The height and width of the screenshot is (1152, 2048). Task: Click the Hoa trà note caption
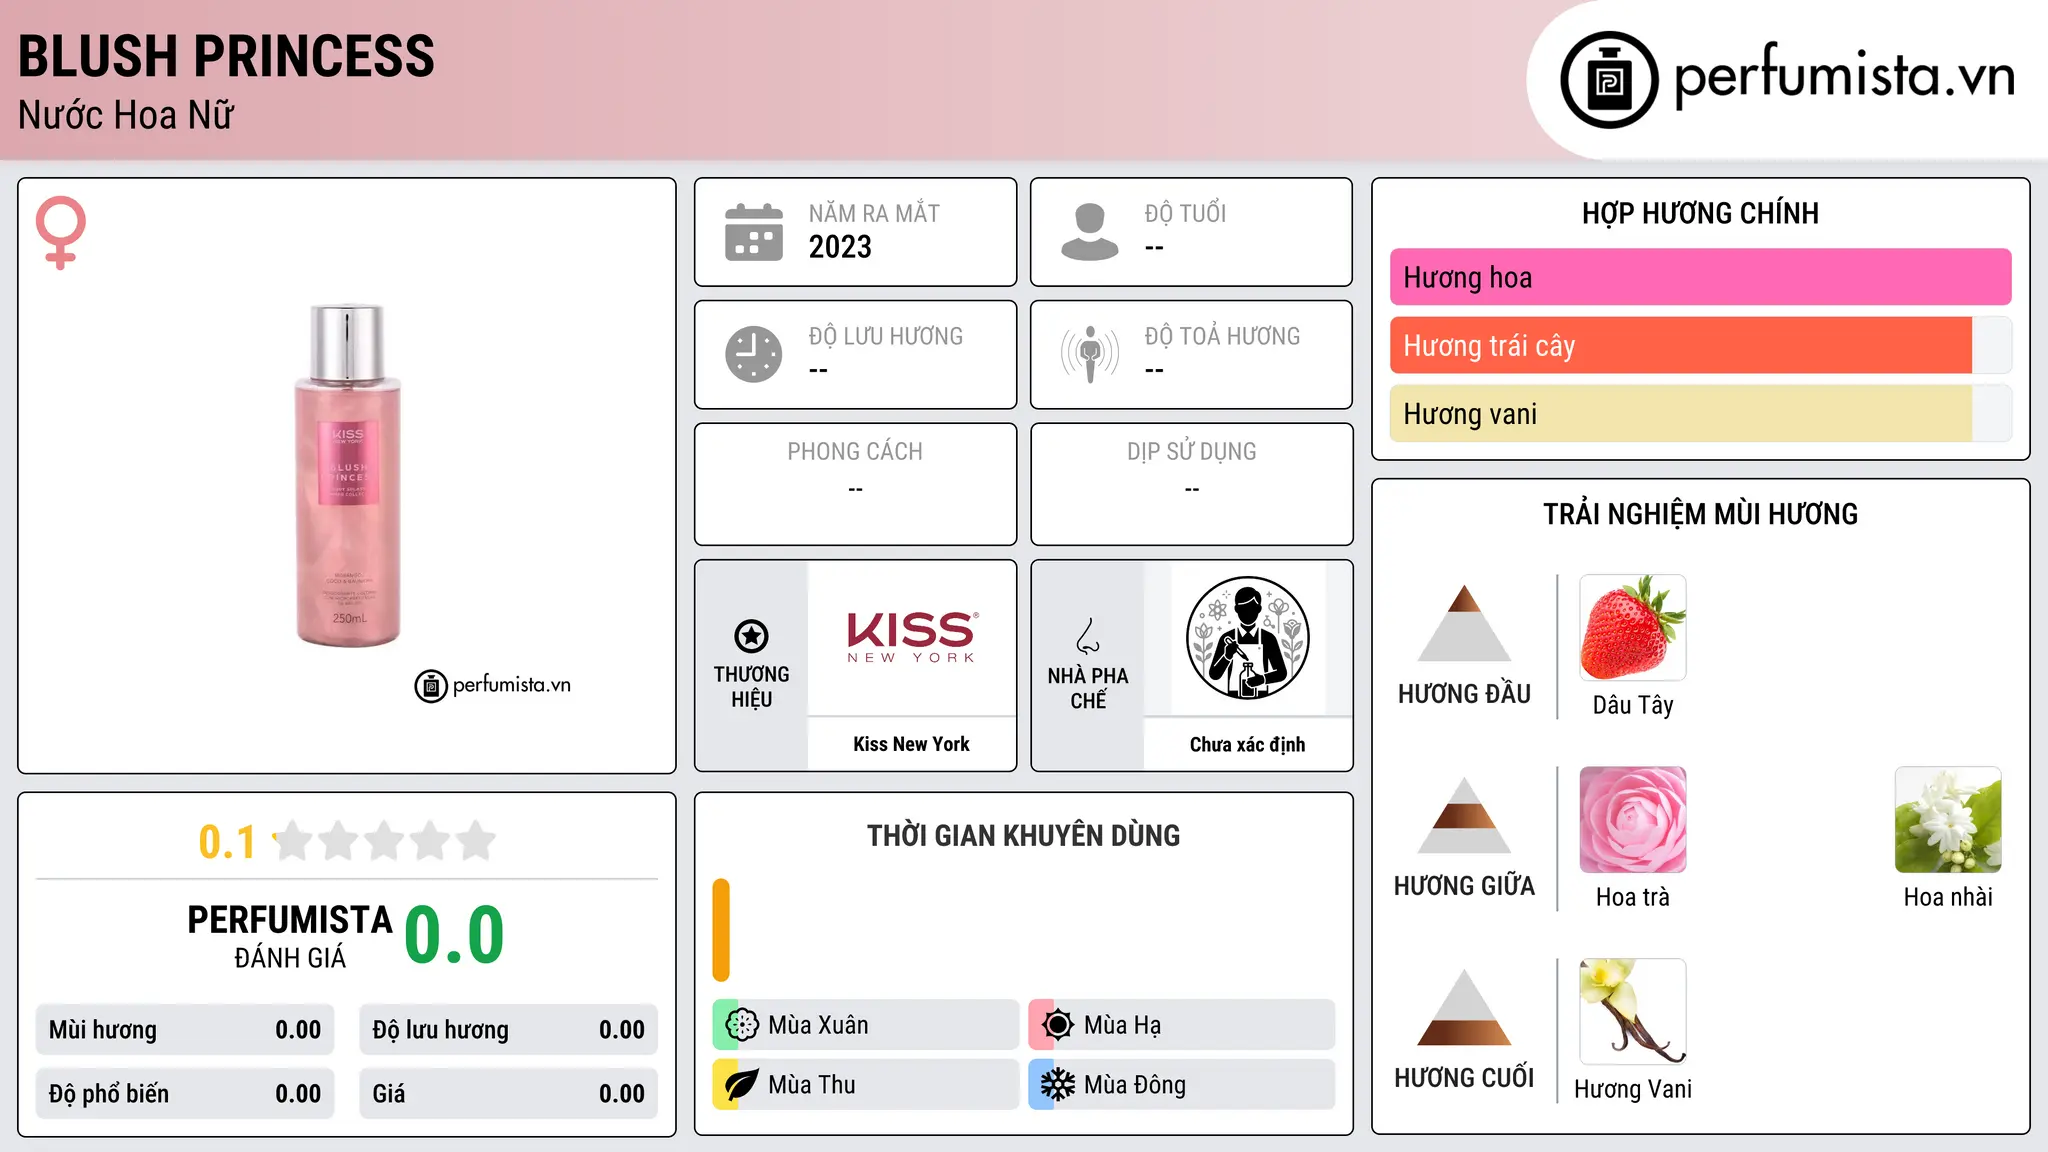pyautogui.click(x=1633, y=897)
